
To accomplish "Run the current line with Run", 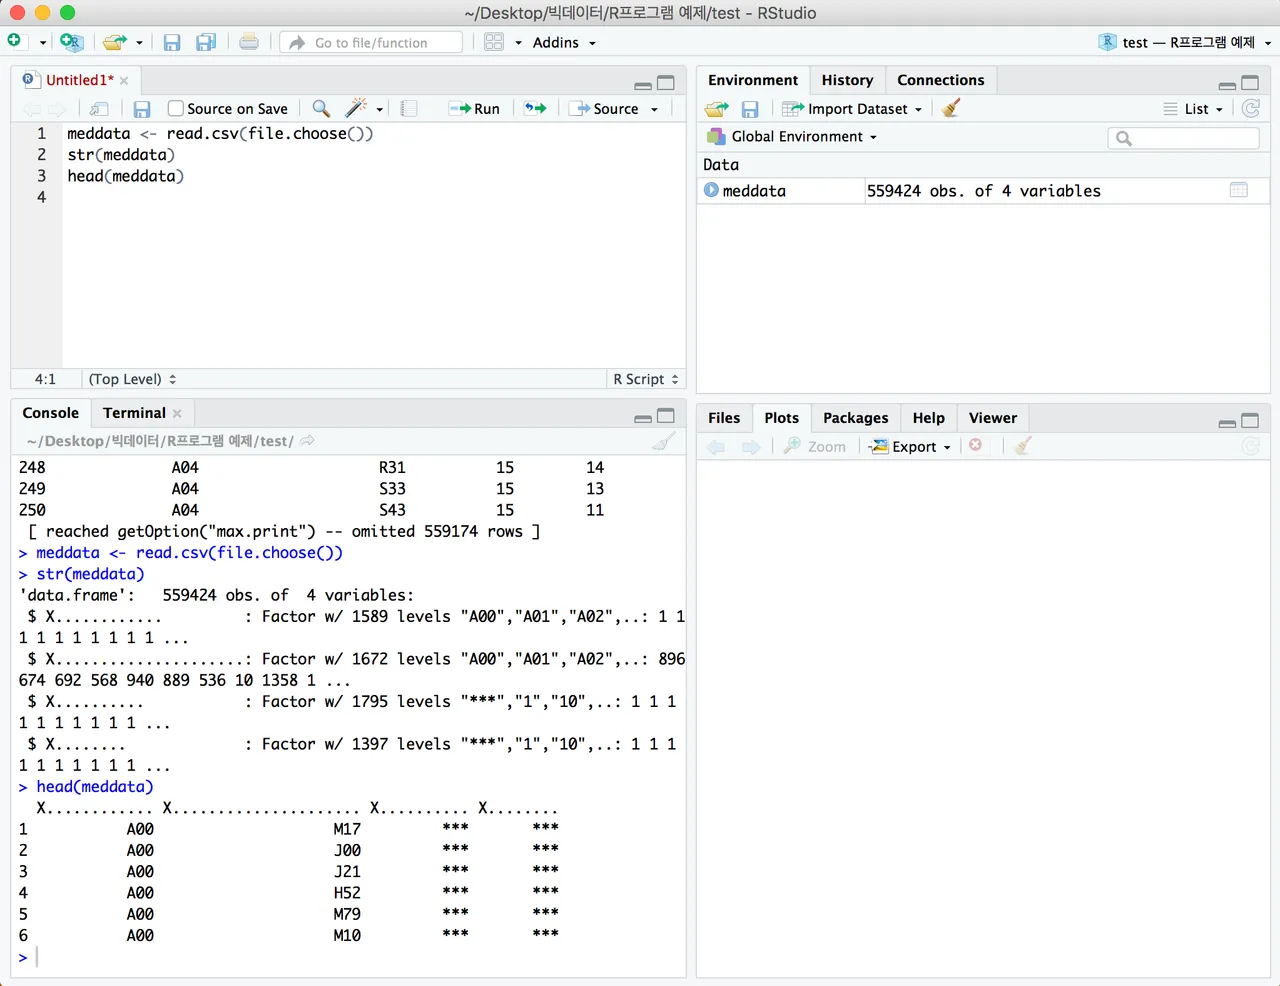I will point(474,108).
